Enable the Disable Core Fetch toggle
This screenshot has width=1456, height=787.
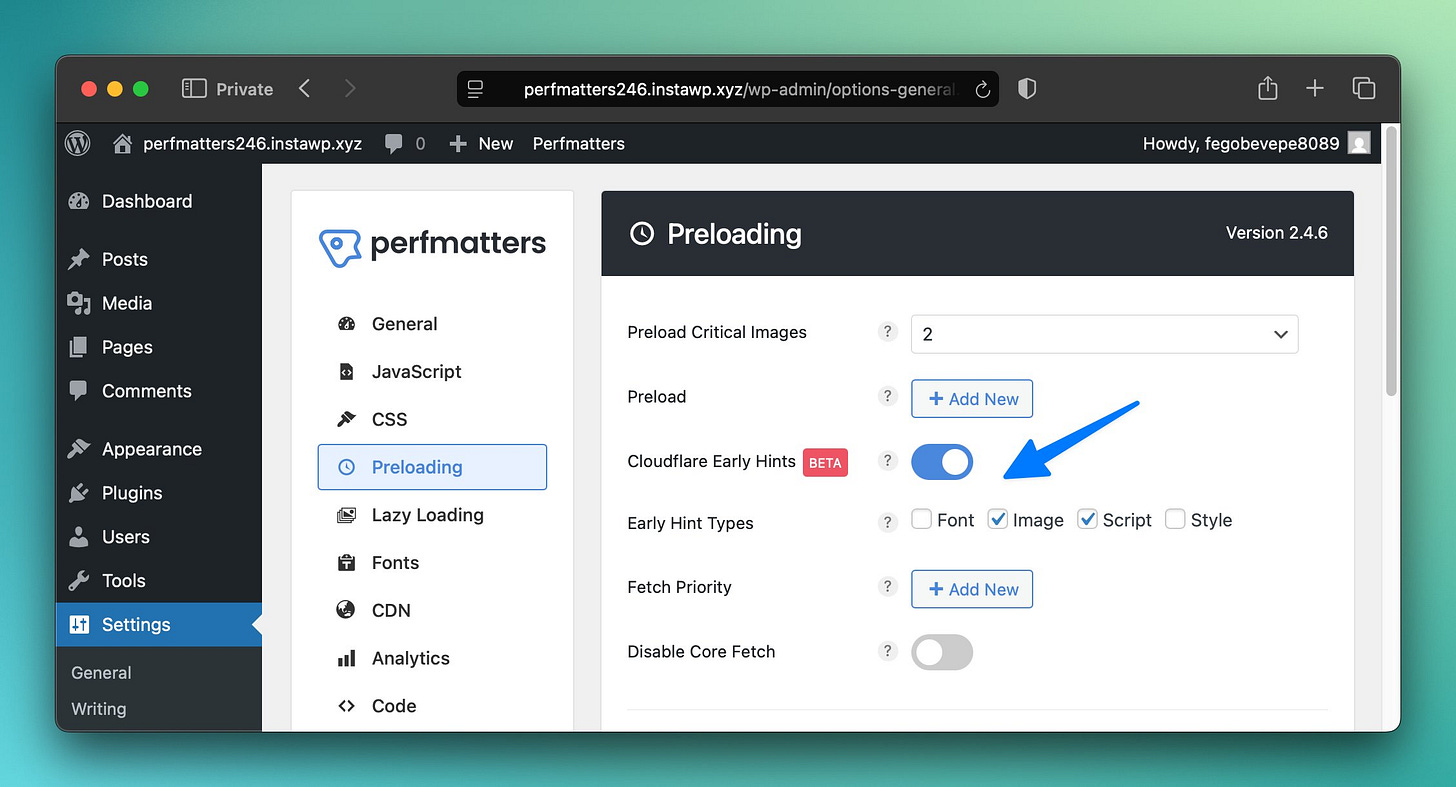pyautogui.click(x=942, y=652)
